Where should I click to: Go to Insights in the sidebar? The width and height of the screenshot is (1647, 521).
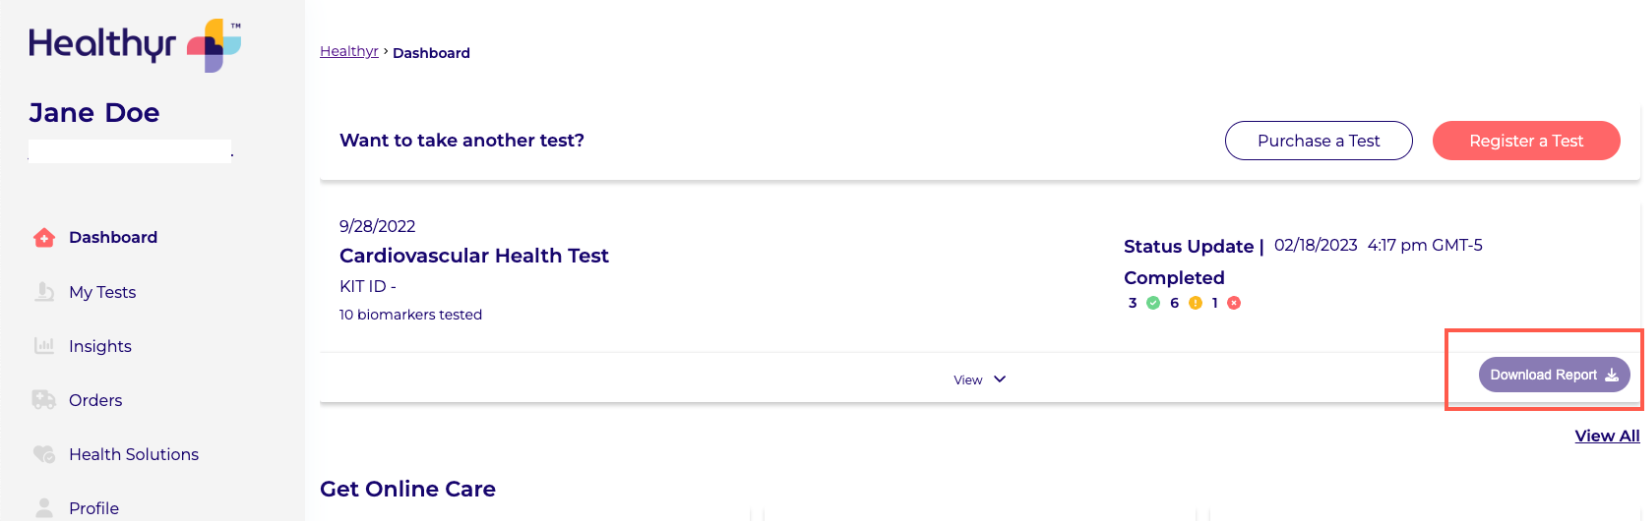[x=100, y=346]
